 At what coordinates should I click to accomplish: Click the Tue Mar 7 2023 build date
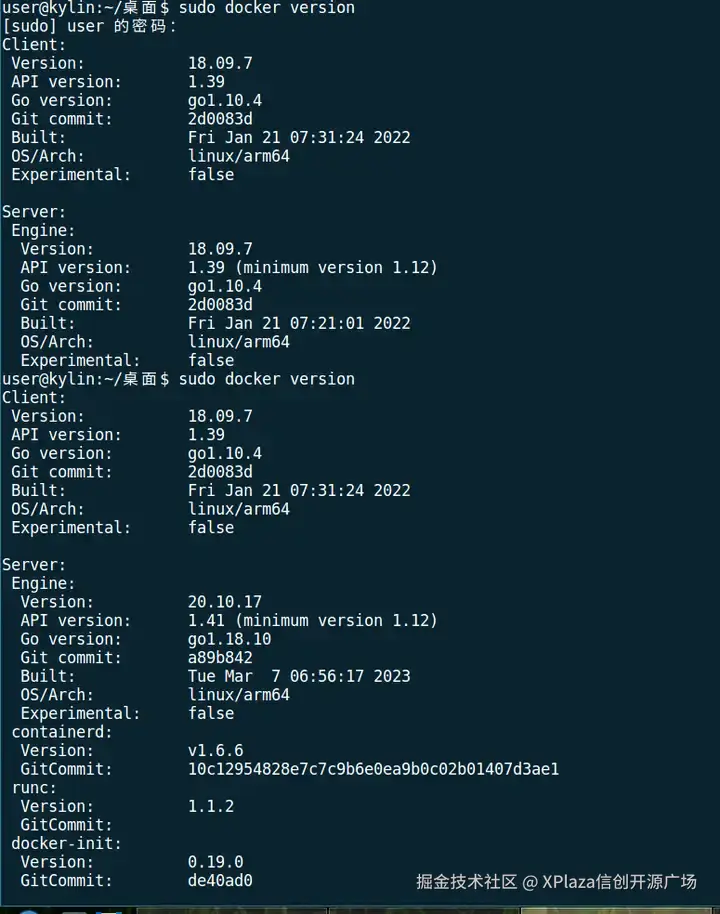[299, 676]
